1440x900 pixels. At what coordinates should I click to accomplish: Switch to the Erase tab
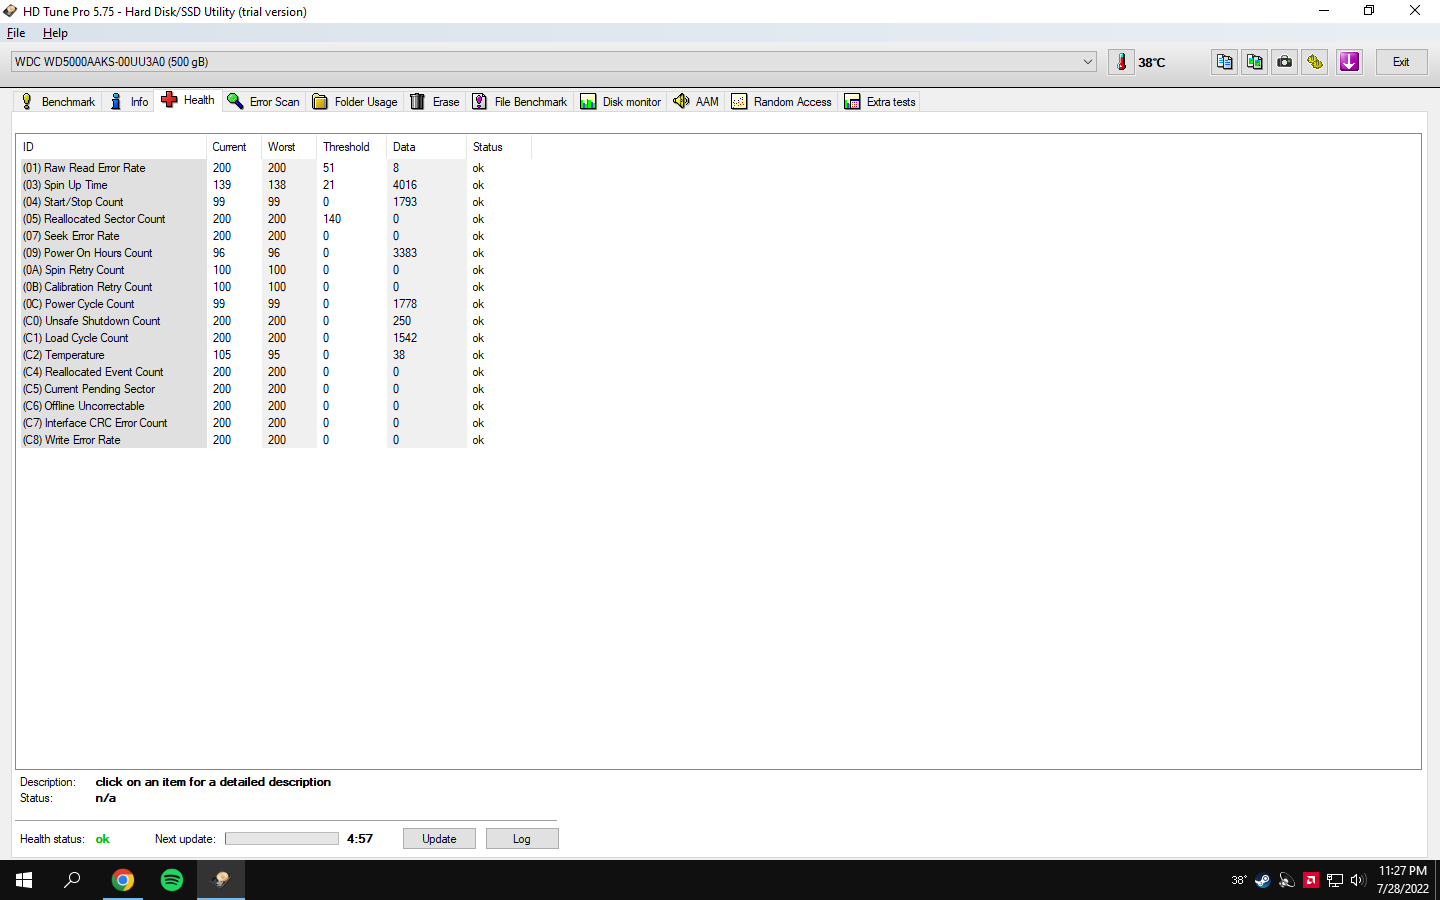435,102
